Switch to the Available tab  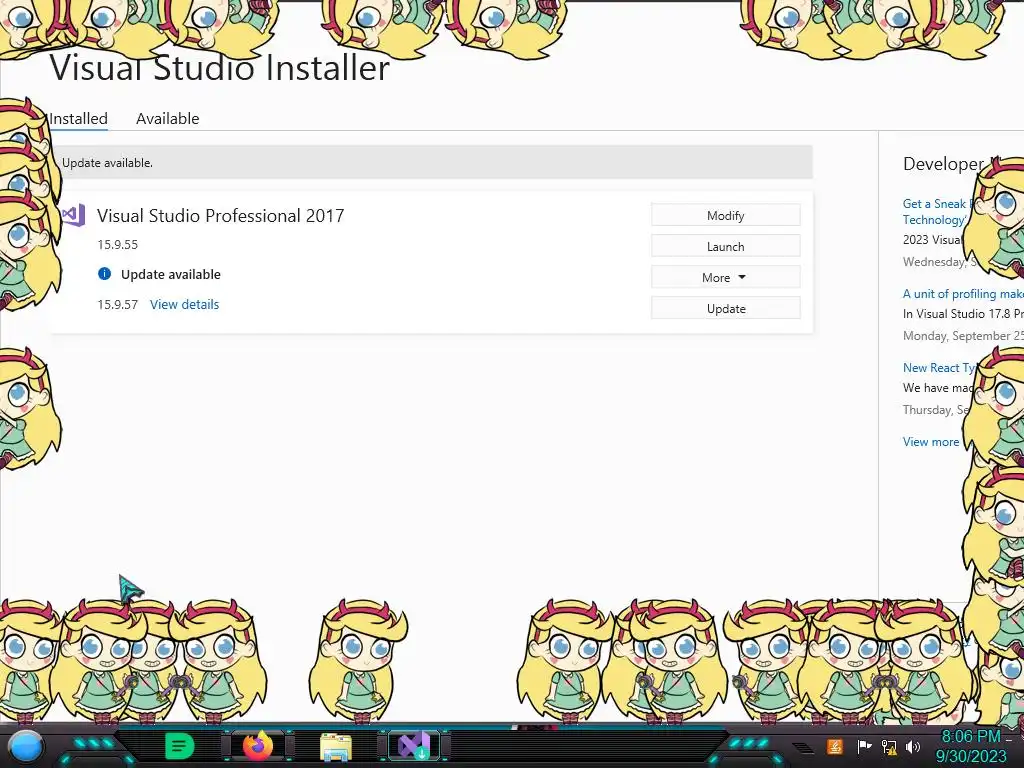pyautogui.click(x=168, y=119)
